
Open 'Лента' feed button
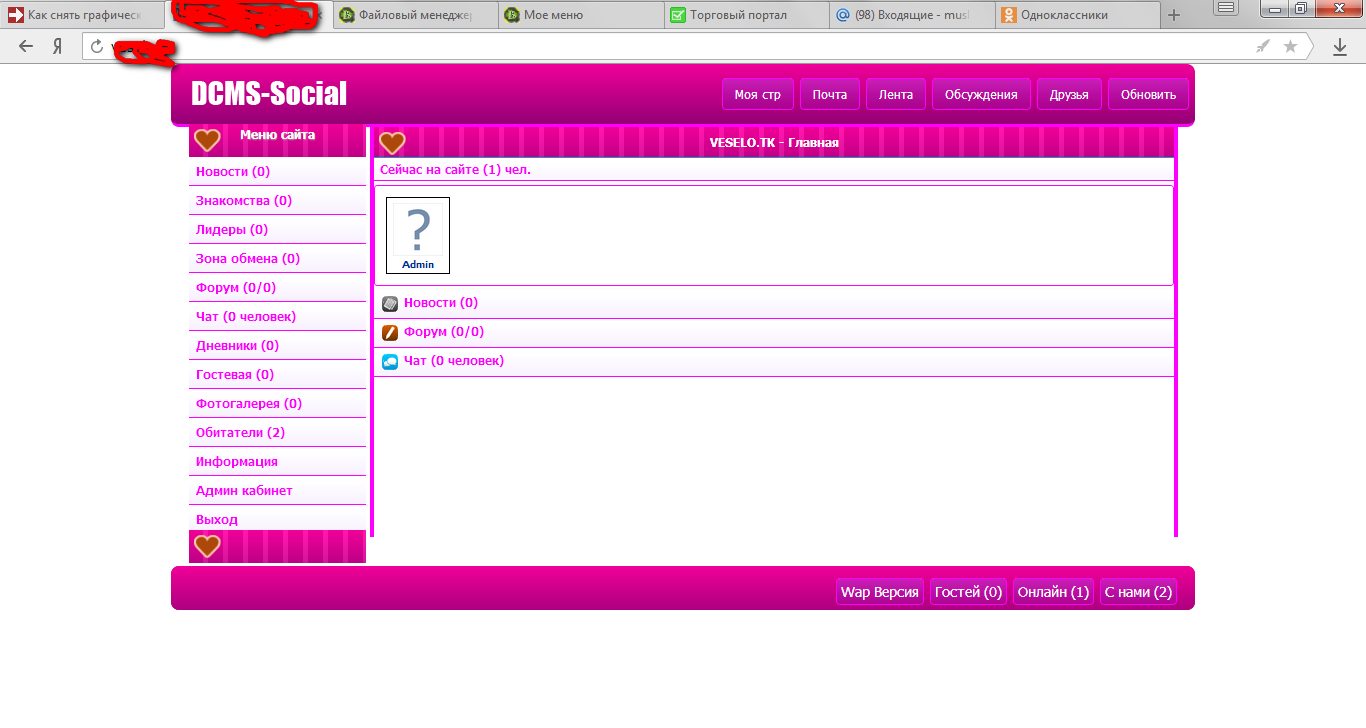click(x=896, y=94)
